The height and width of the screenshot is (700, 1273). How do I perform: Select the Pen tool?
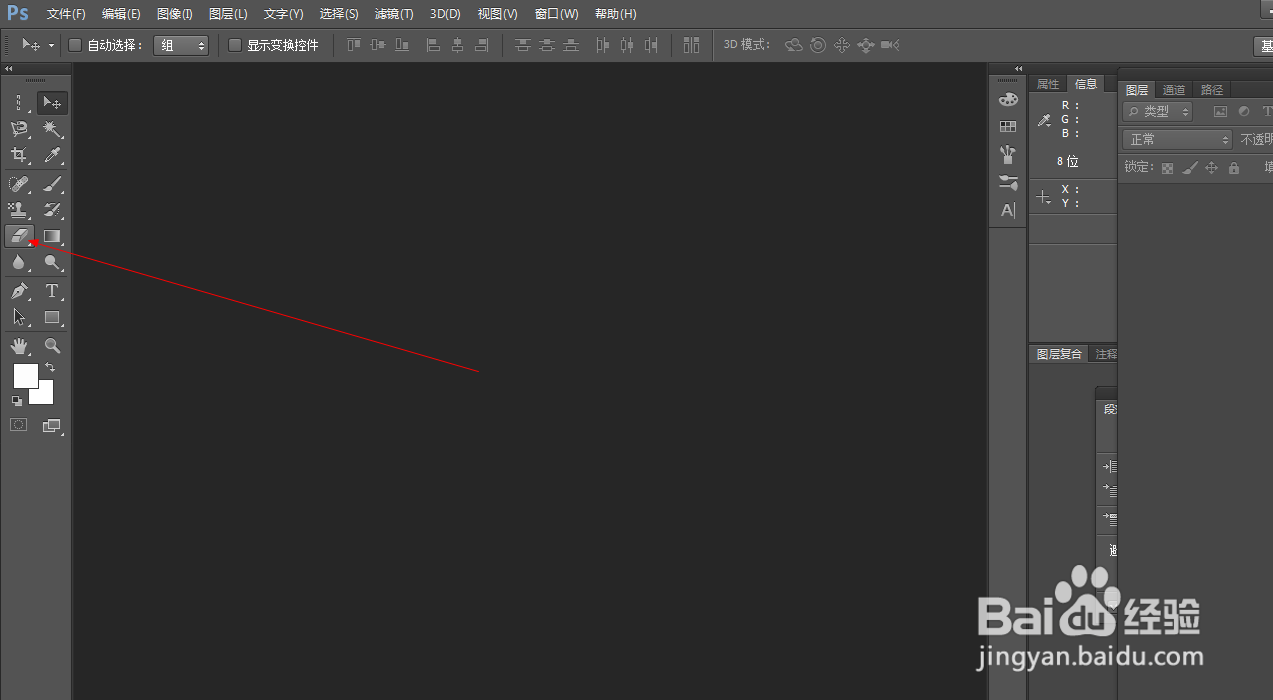[18, 291]
